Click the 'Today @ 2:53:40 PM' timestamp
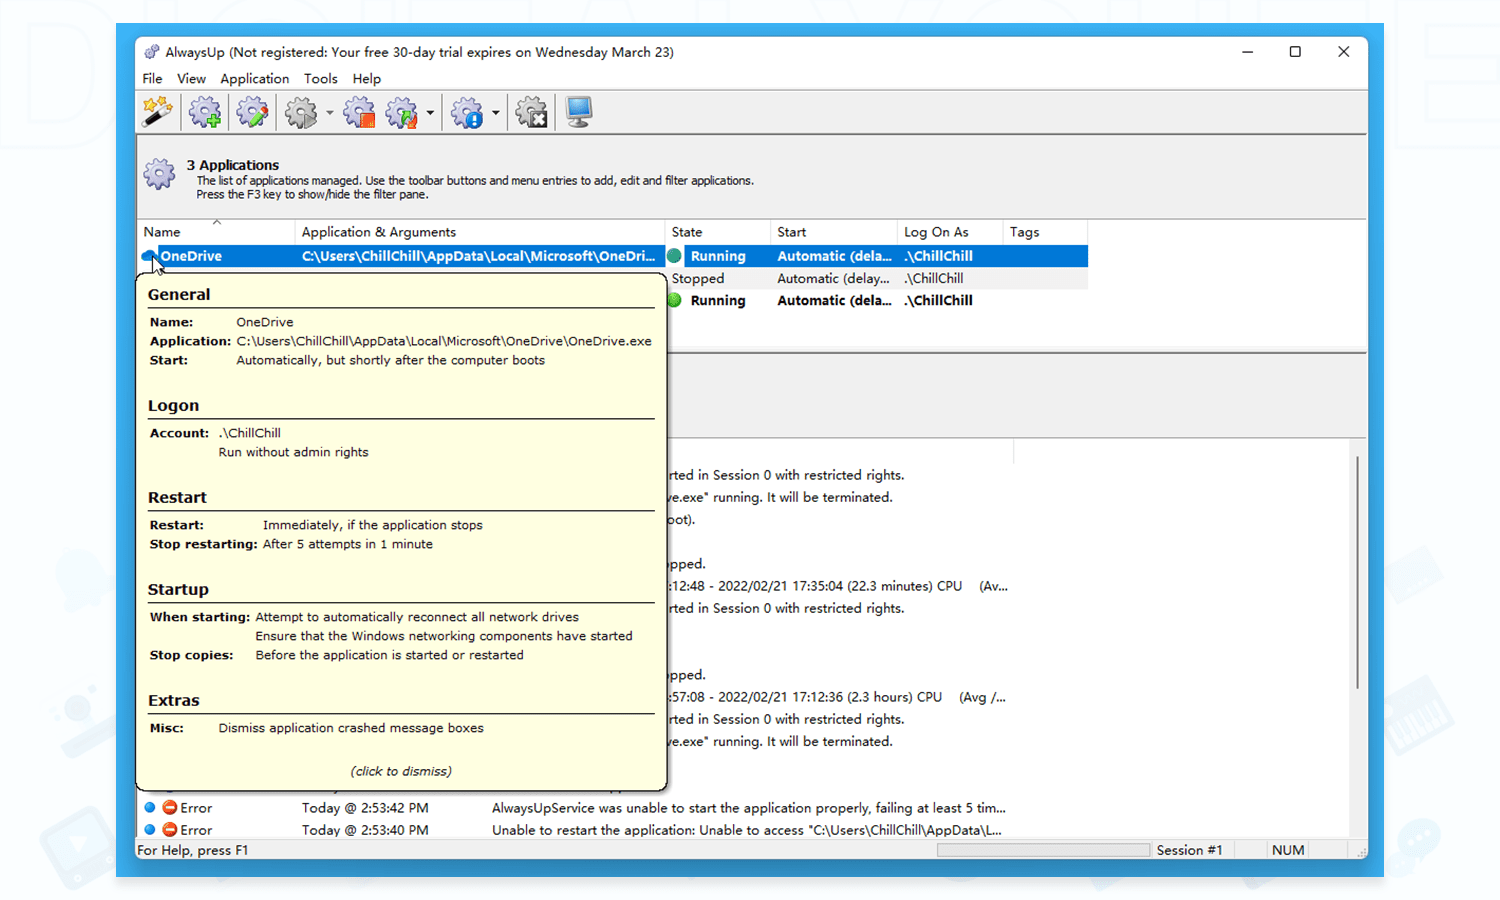This screenshot has width=1500, height=900. pos(365,830)
